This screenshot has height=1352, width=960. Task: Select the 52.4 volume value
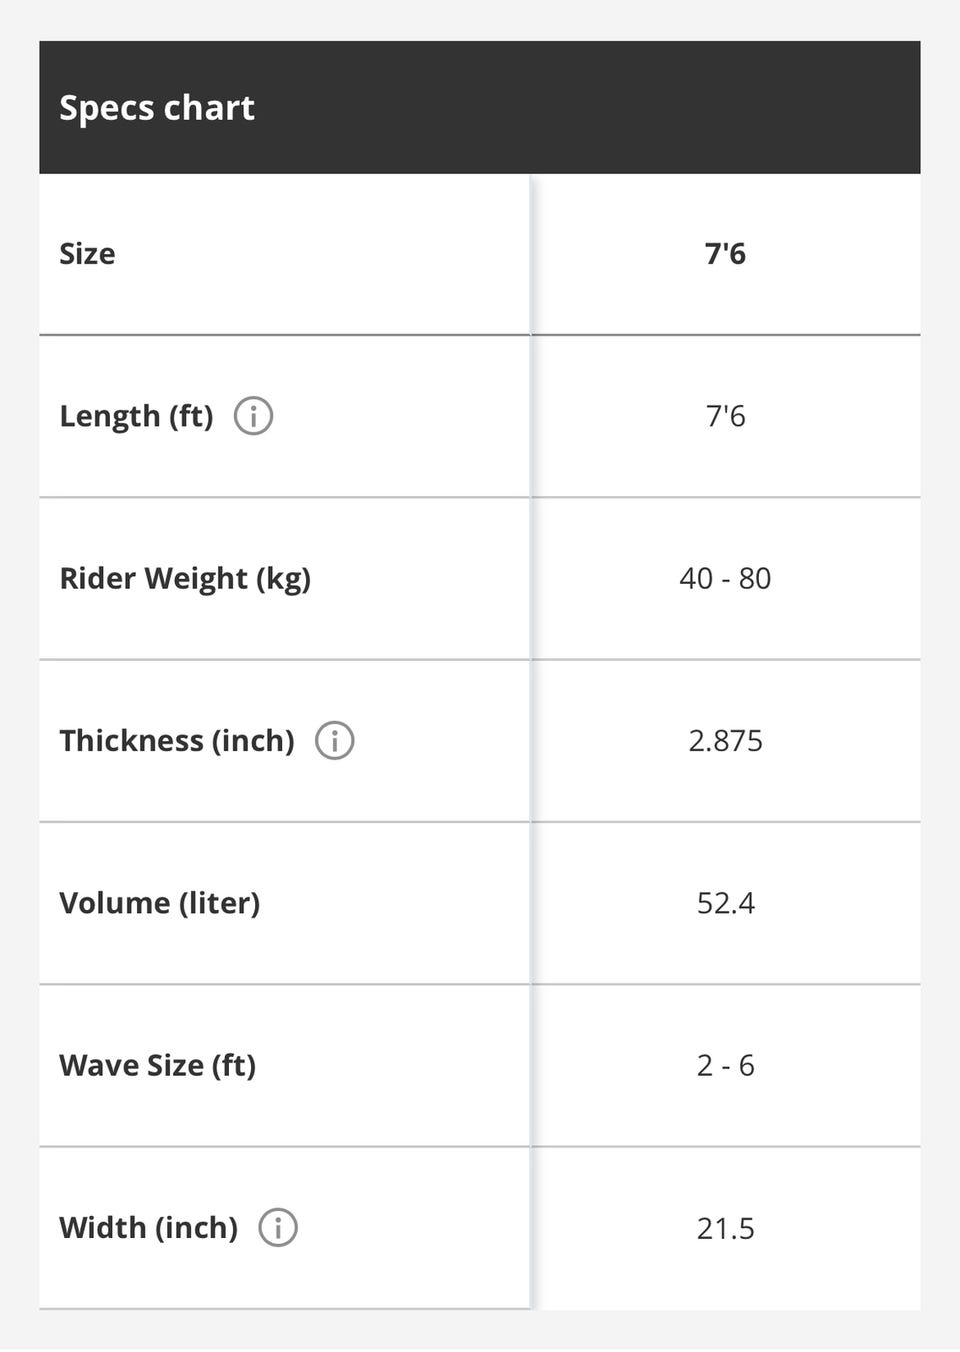[725, 903]
